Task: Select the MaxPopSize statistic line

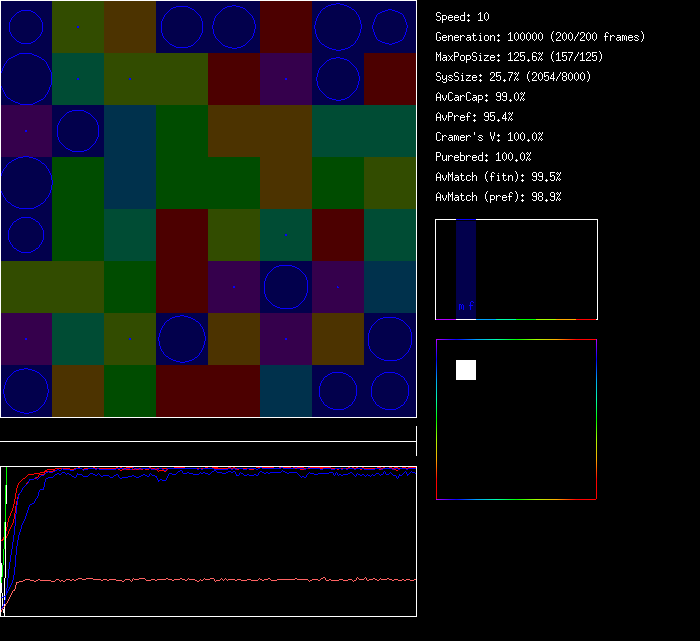Action: pos(519,57)
